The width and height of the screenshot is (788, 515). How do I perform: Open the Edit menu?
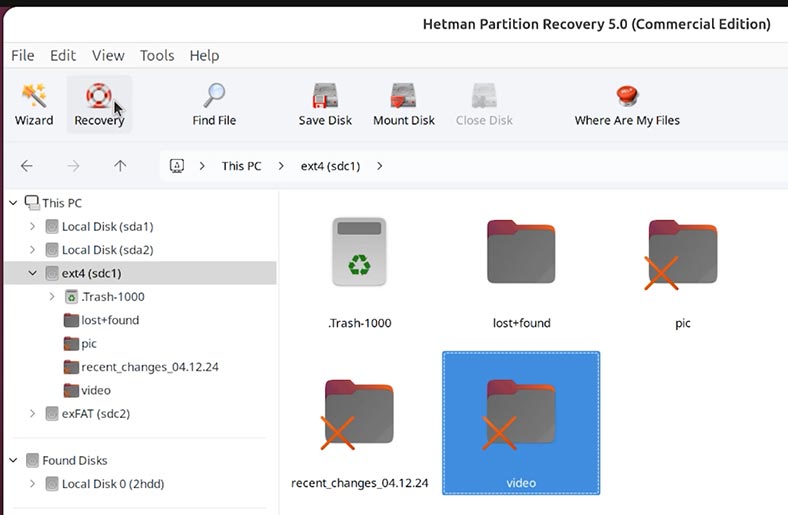(63, 55)
